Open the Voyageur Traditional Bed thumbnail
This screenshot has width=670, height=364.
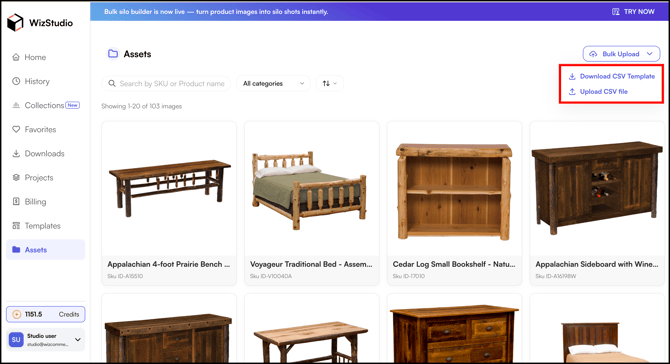311,188
